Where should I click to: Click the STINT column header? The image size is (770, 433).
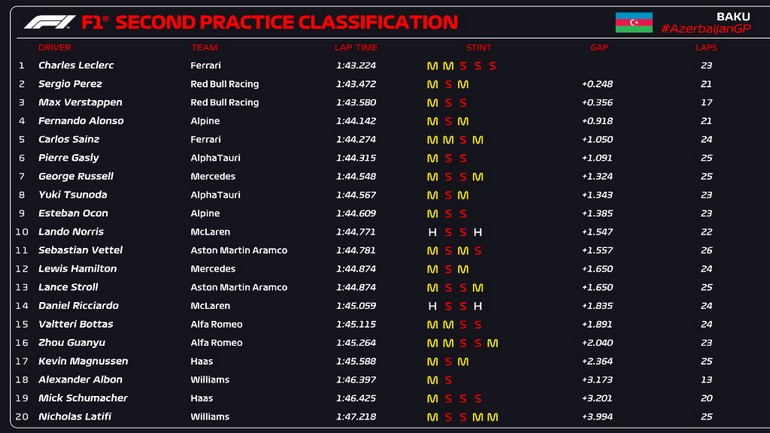(479, 47)
